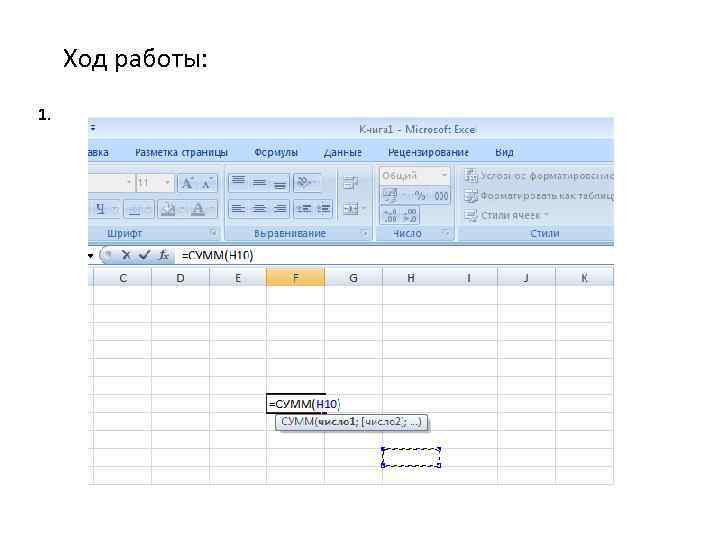Open the Шрифт group dialog launcher
The height and width of the screenshot is (540, 720).
[213, 233]
